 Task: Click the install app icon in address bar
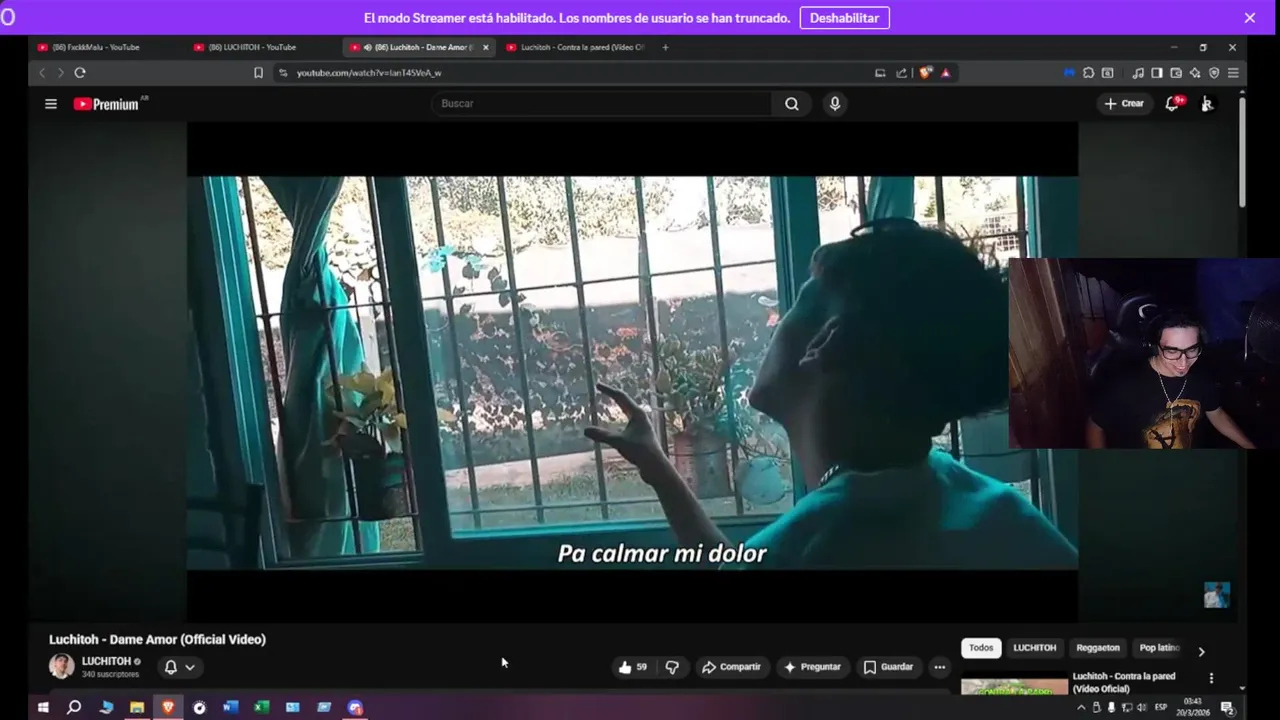point(880,73)
